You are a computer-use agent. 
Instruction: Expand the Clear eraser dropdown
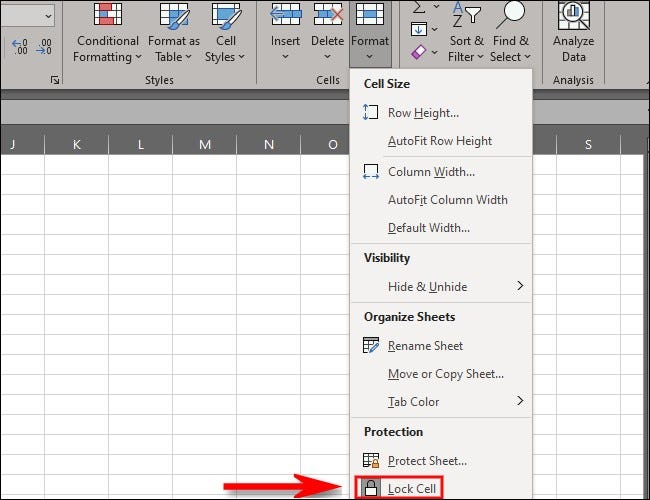click(x=434, y=52)
